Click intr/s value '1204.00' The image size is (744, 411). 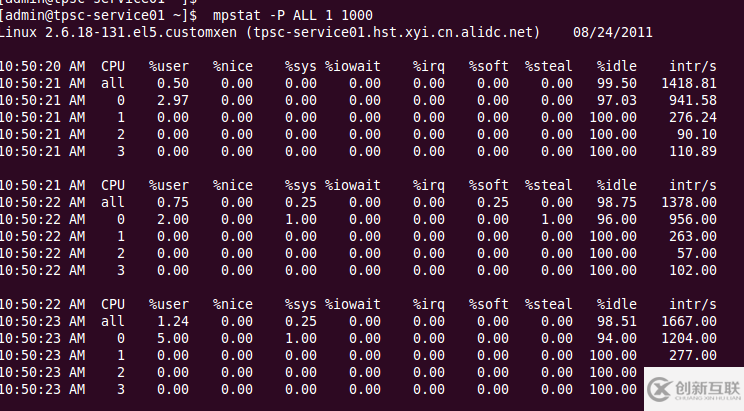coord(689,339)
